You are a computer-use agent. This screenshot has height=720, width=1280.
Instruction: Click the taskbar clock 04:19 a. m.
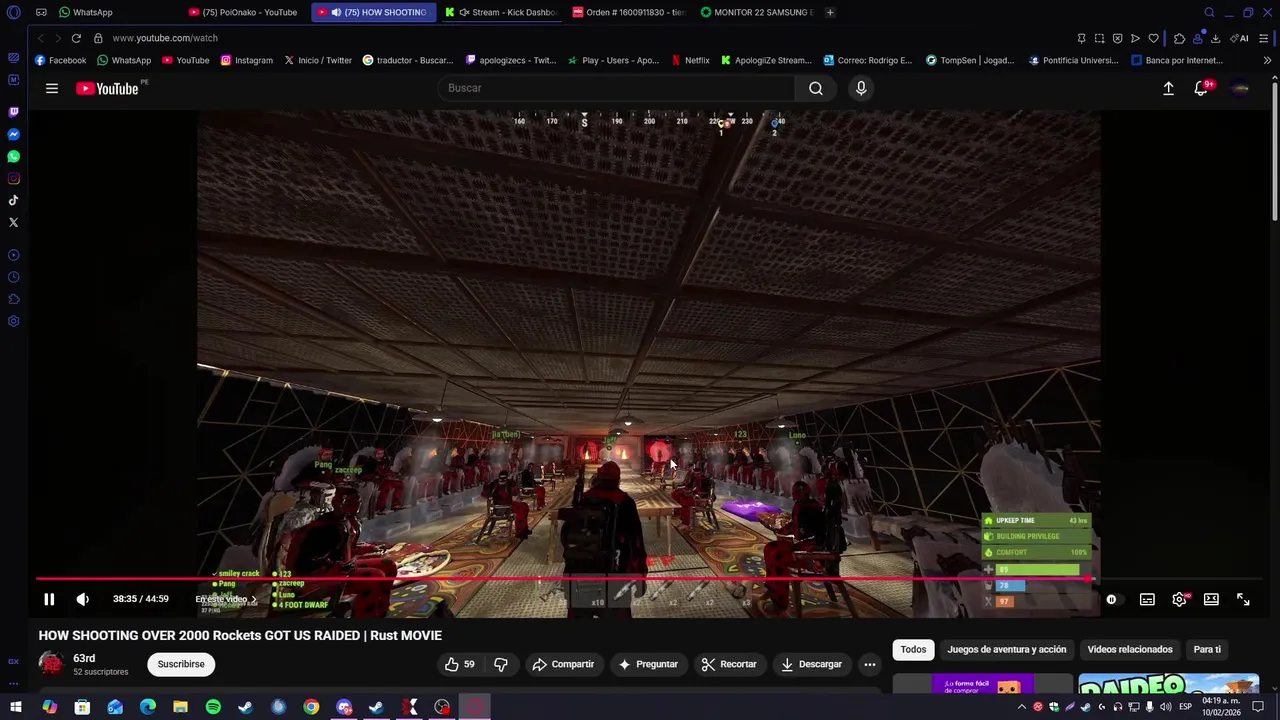click(x=1221, y=706)
